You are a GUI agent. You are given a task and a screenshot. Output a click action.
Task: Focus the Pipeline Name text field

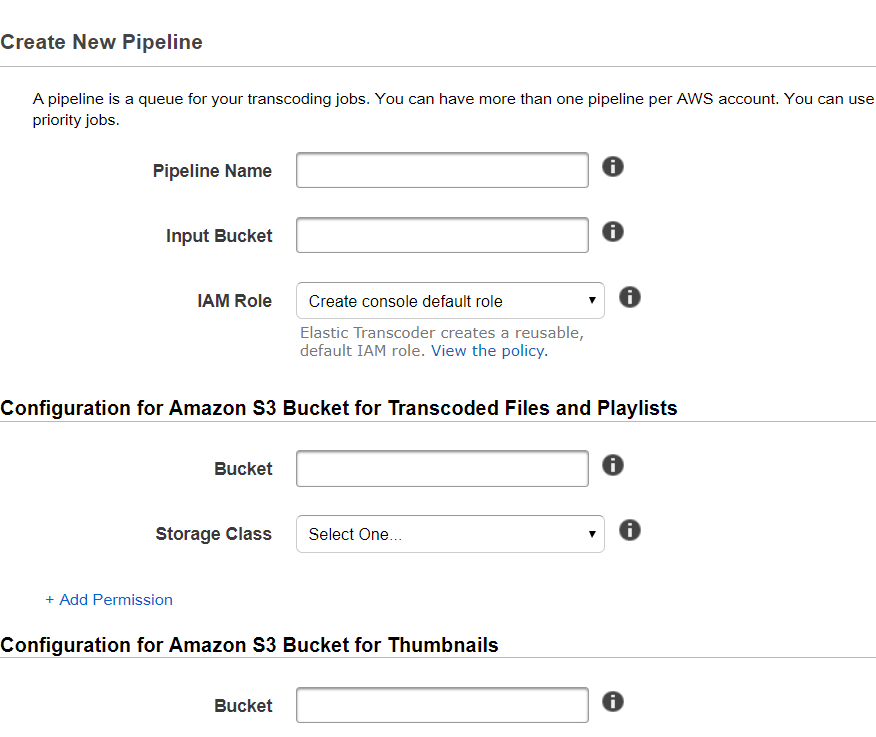tap(442, 170)
